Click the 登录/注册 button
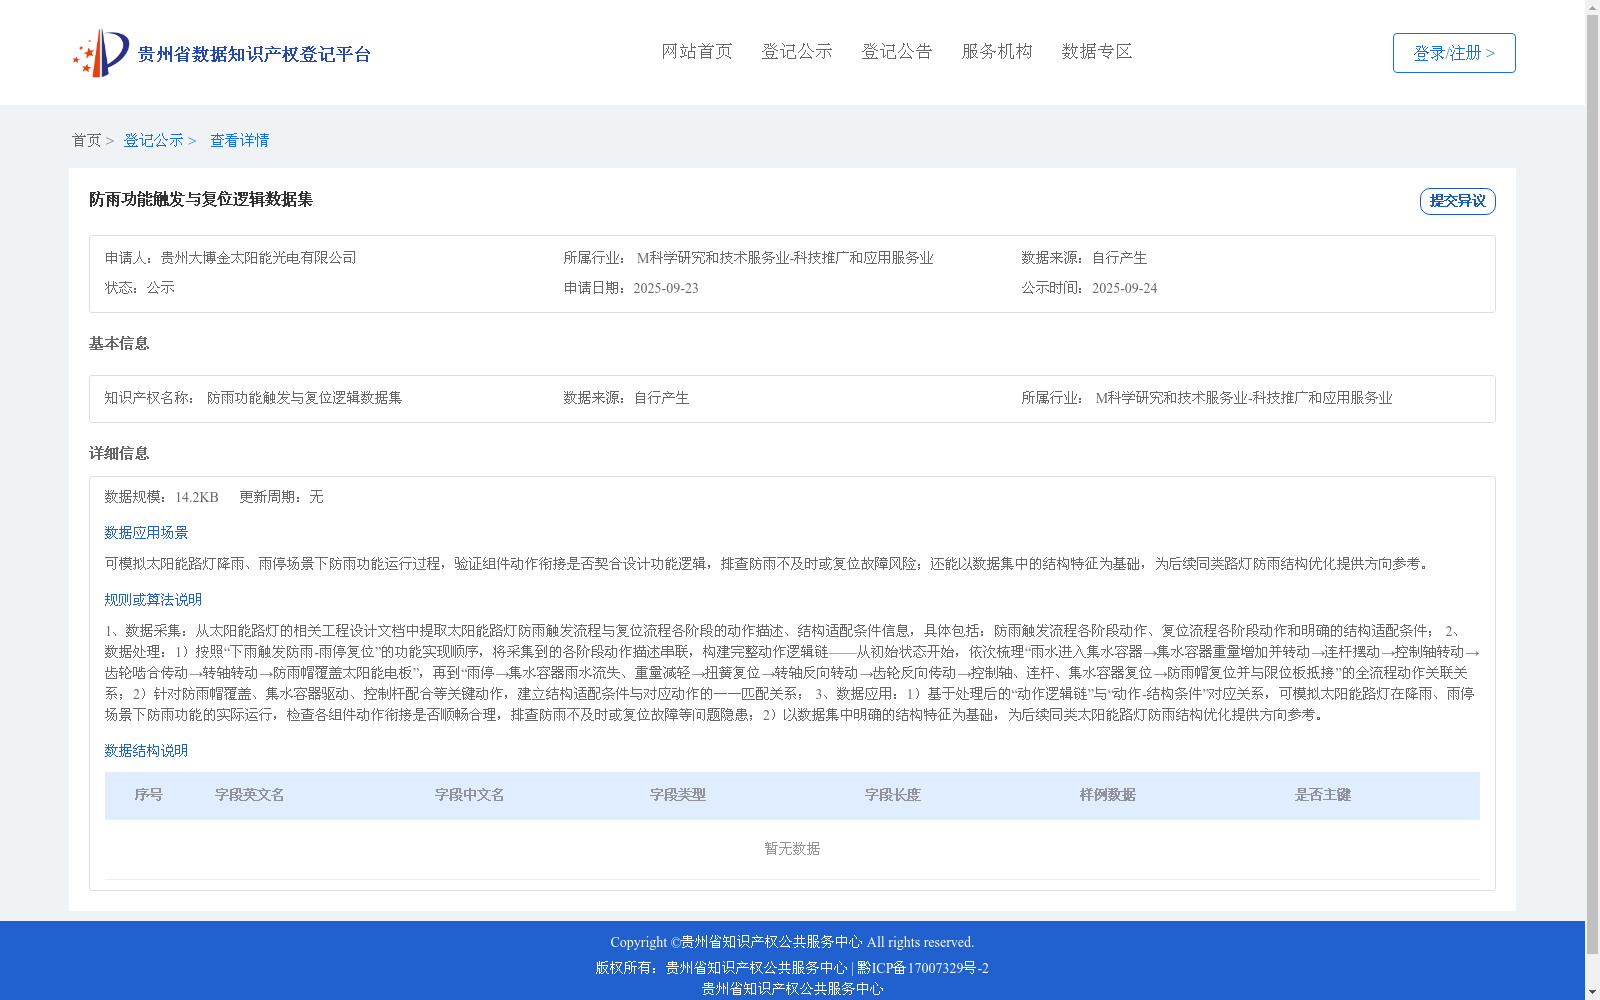The width and height of the screenshot is (1600, 1000). (1454, 53)
